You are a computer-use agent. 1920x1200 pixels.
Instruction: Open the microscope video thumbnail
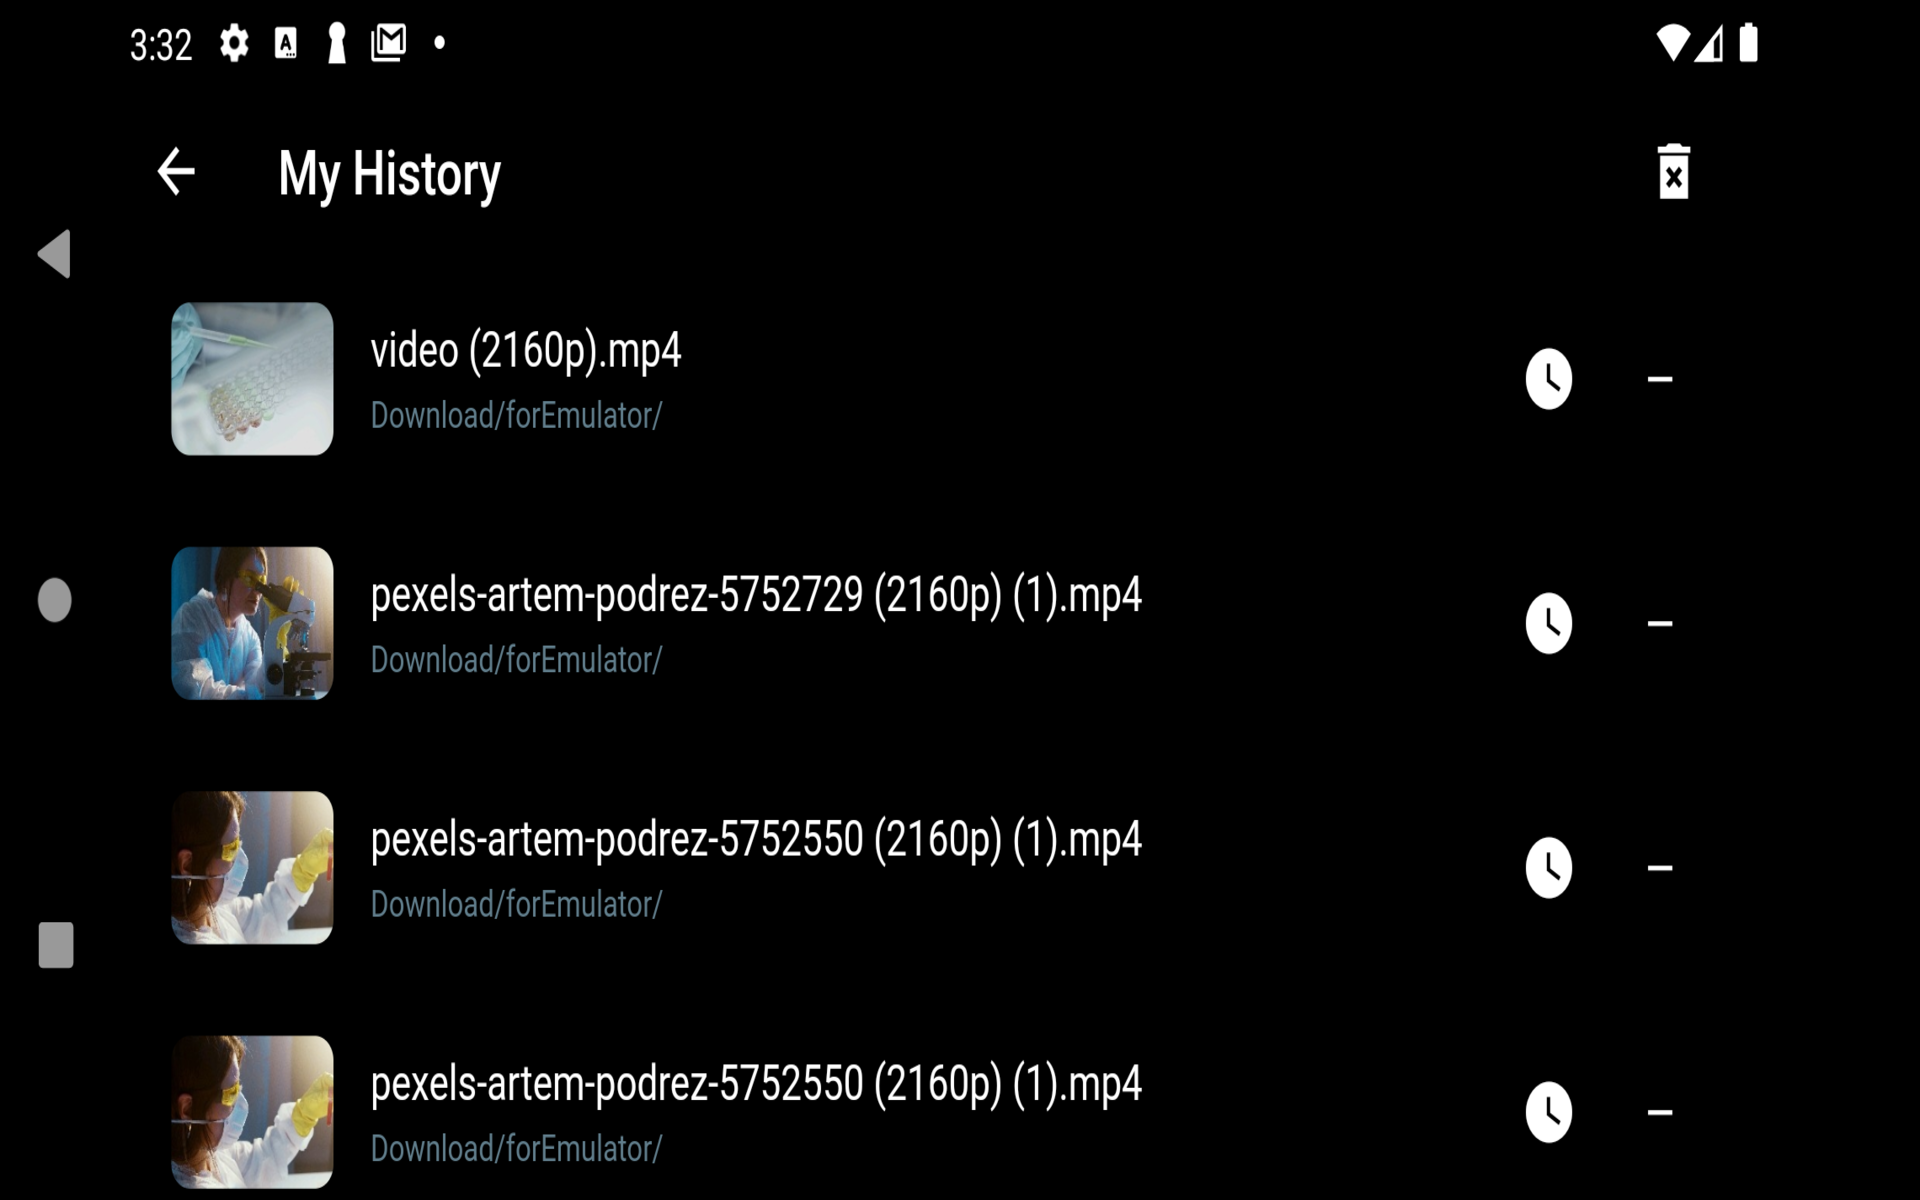click(x=252, y=623)
